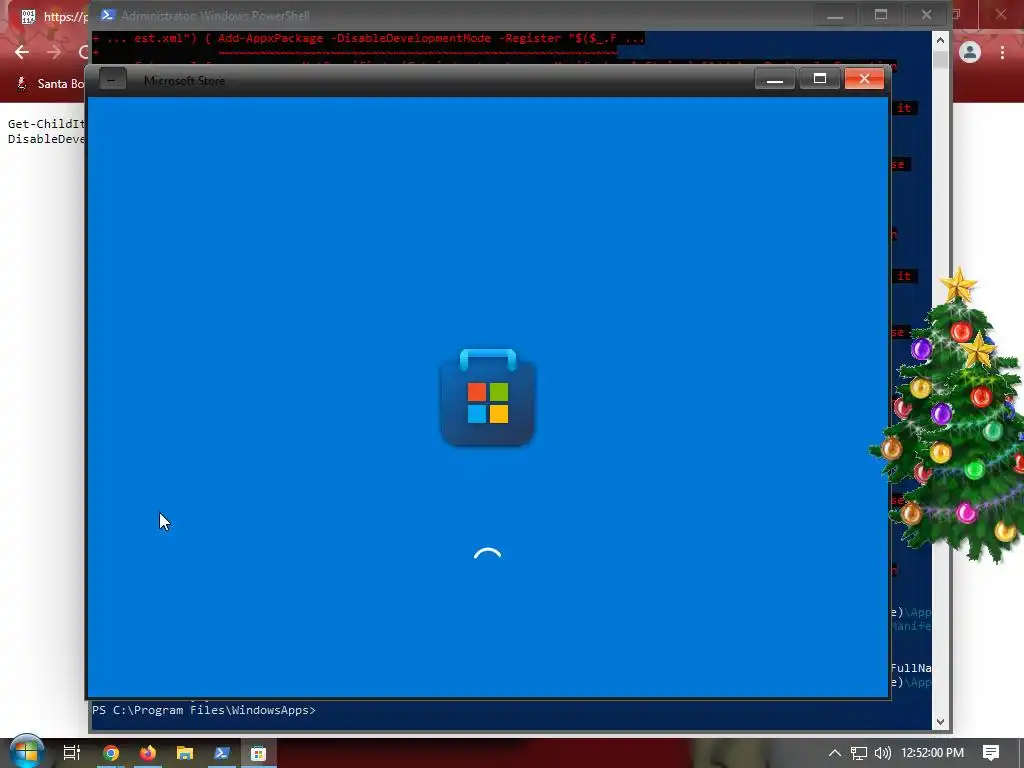
Task: Open the Action Center notifications icon
Action: tap(991, 753)
